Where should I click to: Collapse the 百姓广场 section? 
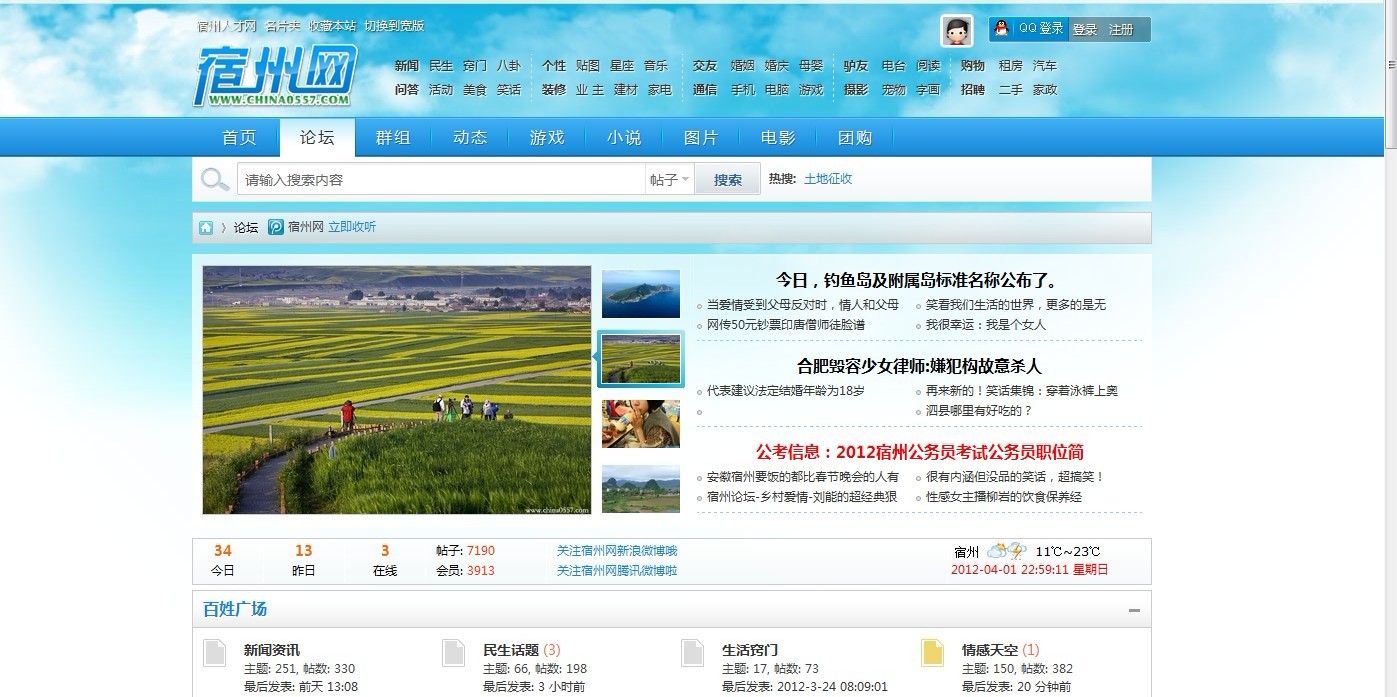coord(1134,610)
